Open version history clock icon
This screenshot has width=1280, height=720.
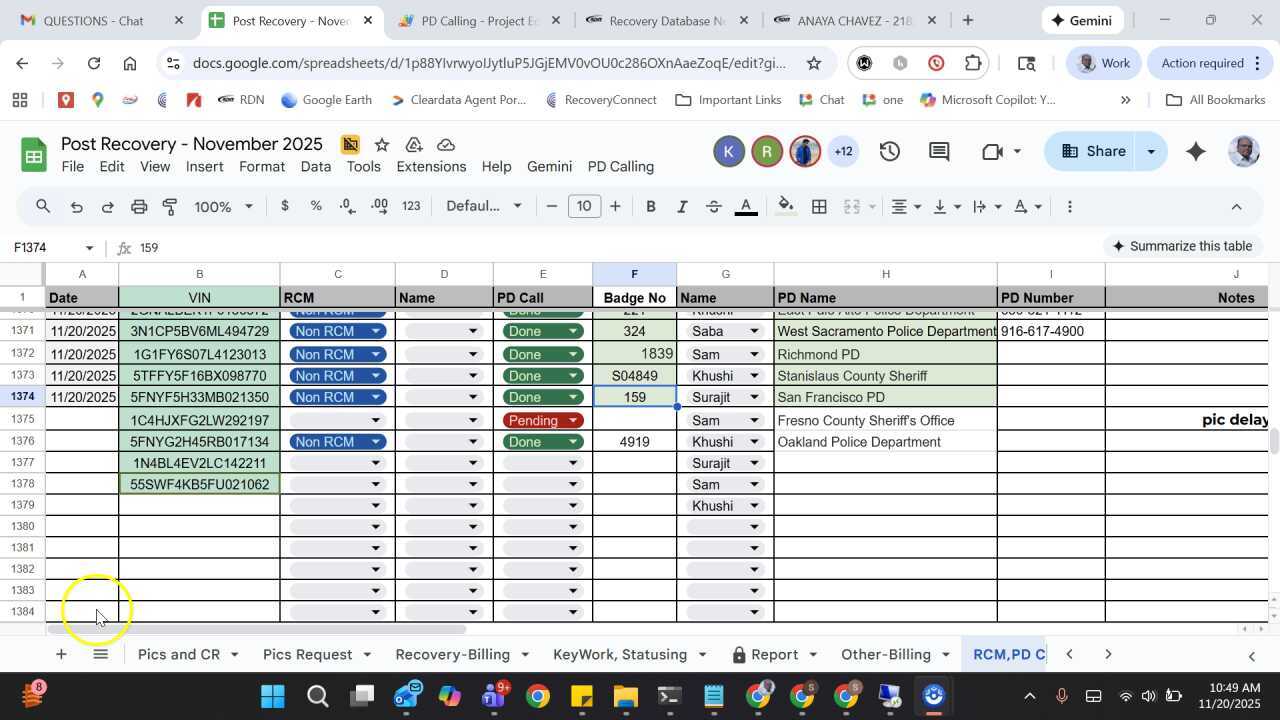[889, 152]
